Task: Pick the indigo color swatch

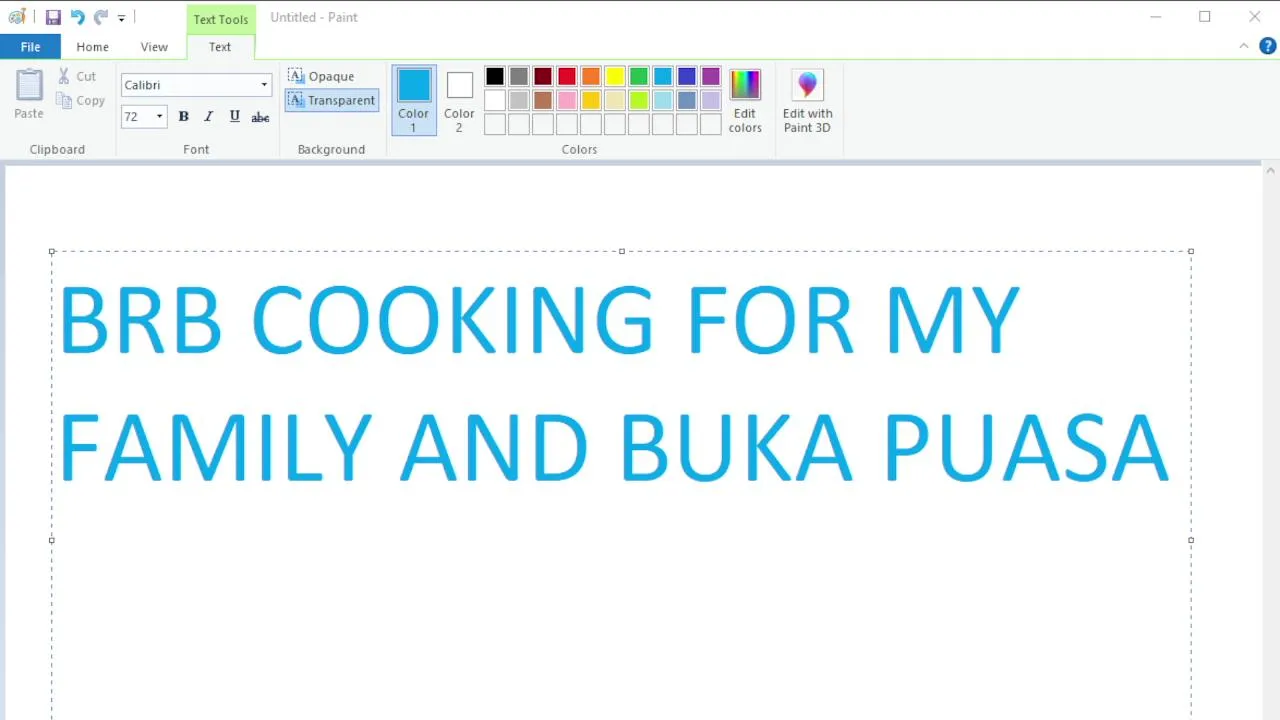Action: click(x=687, y=76)
